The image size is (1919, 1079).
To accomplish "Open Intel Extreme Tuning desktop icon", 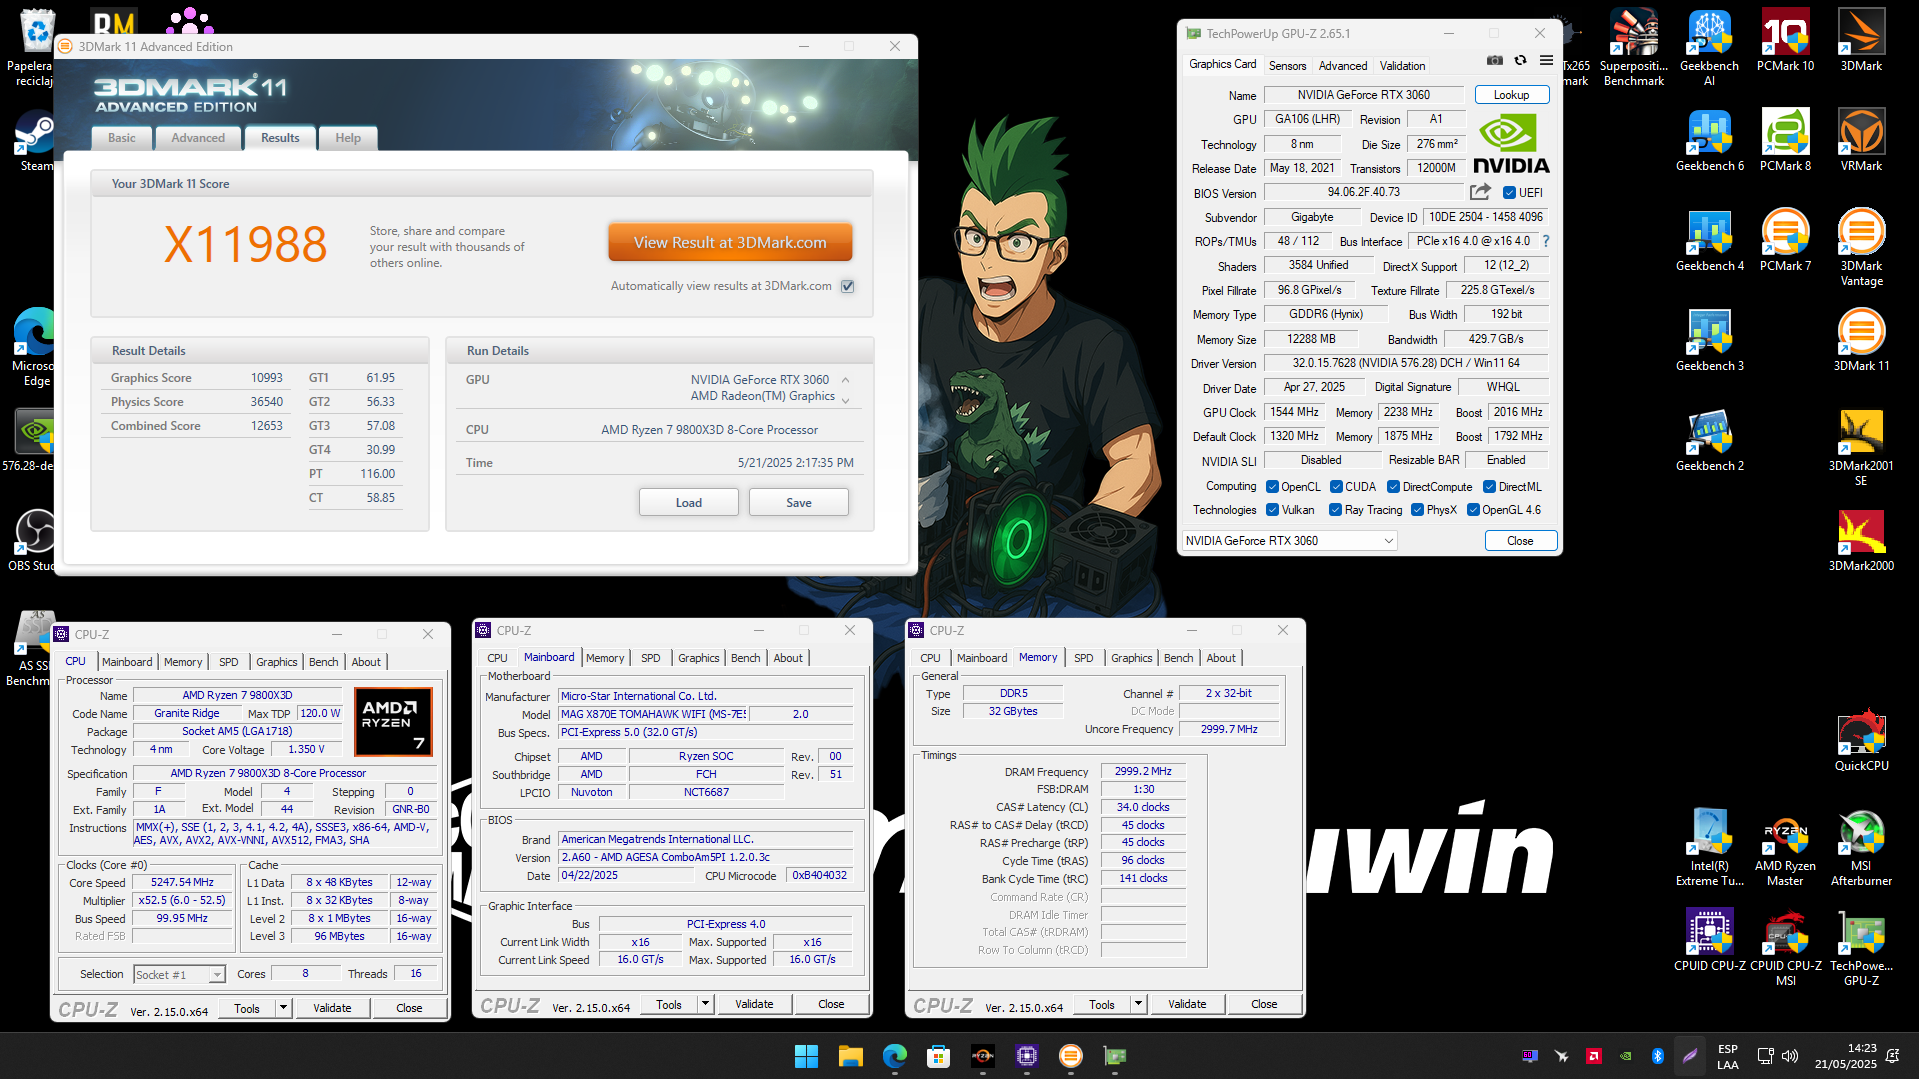I will [x=1709, y=847].
